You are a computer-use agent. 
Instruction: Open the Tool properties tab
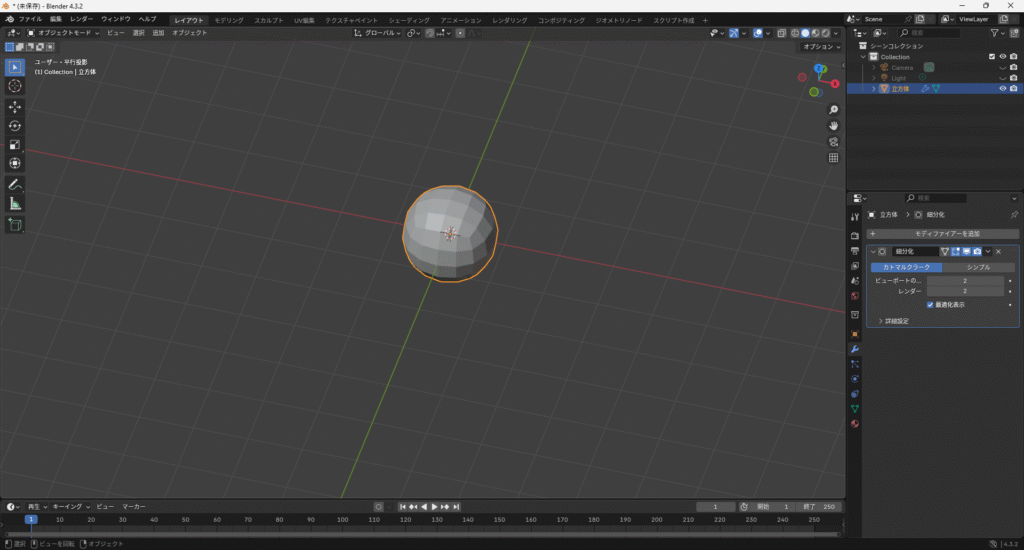(854, 217)
